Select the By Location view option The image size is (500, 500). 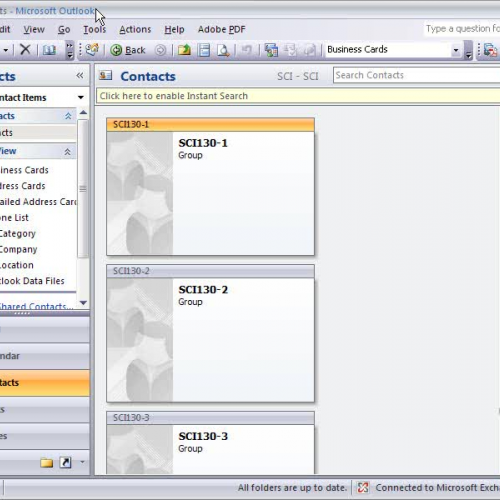point(17,265)
